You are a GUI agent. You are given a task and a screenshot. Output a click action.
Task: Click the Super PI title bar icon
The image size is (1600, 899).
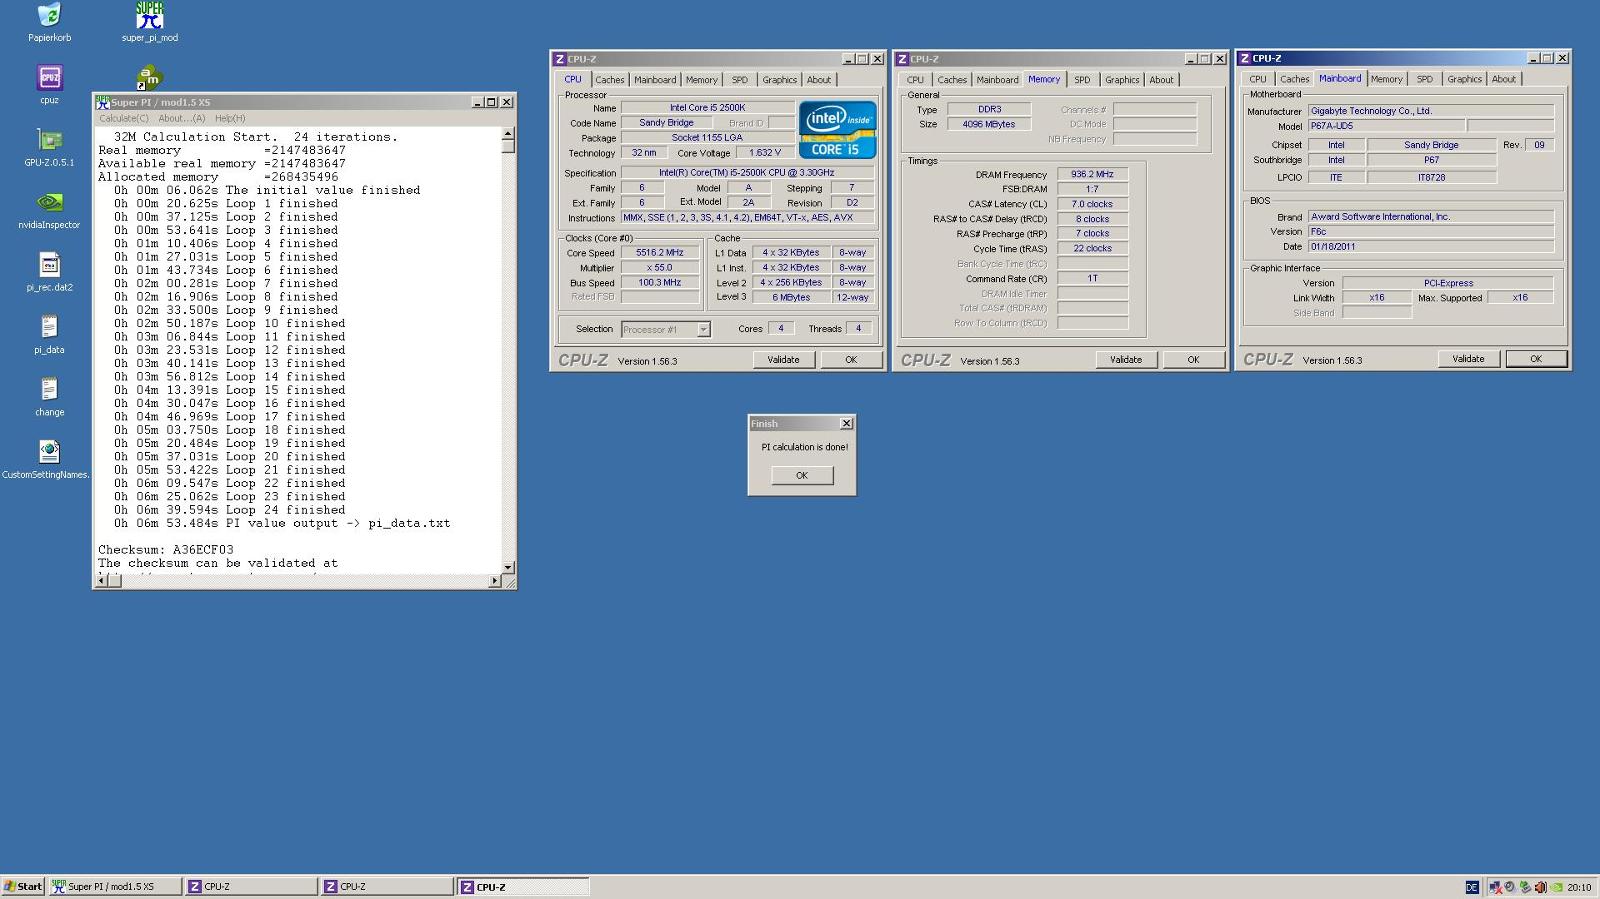coord(102,102)
